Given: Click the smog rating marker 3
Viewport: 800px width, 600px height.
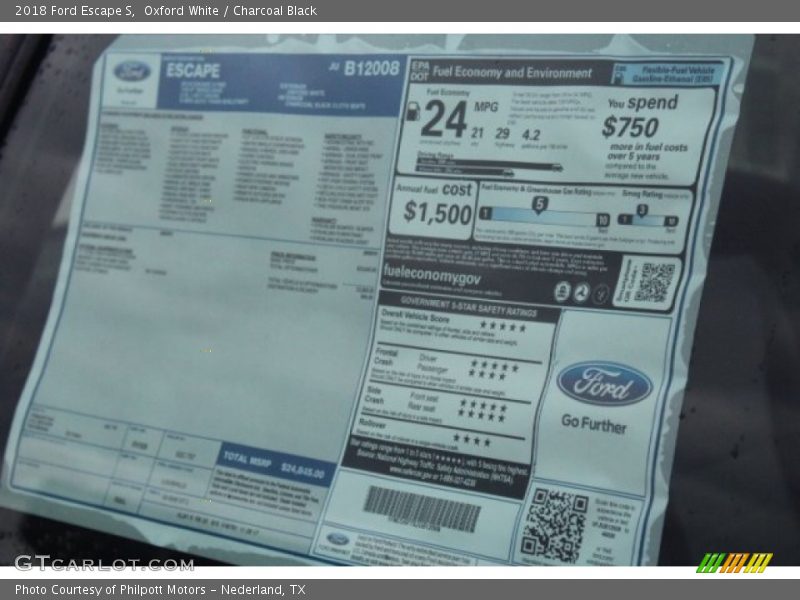Looking at the screenshot, I should pyautogui.click(x=642, y=211).
